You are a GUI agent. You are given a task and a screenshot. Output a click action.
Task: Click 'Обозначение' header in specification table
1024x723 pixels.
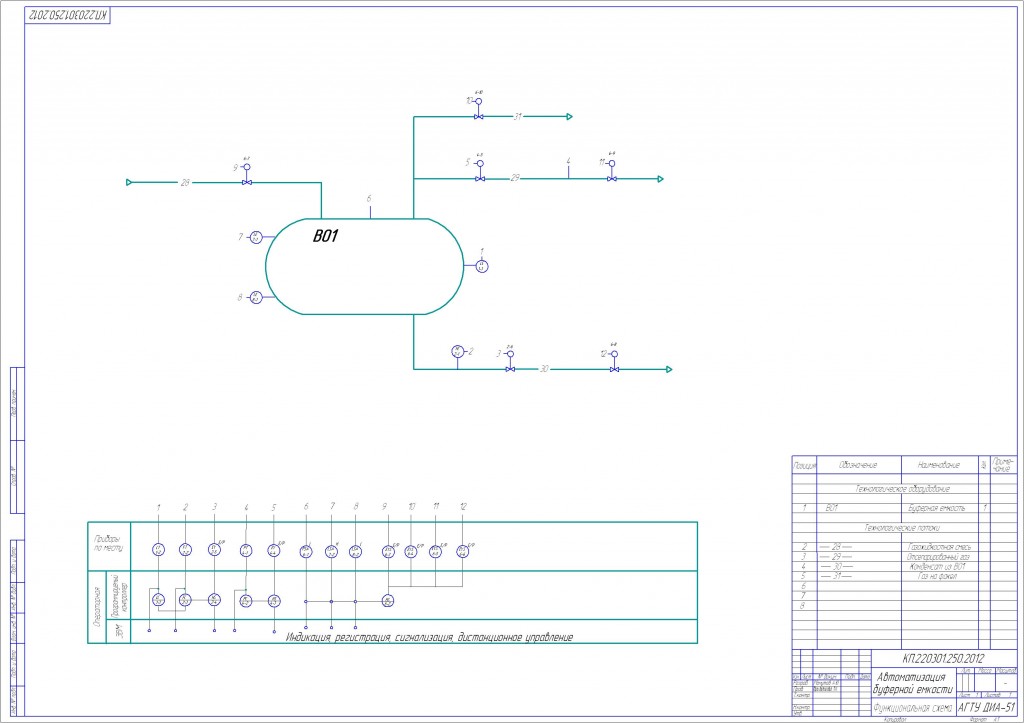[858, 465]
